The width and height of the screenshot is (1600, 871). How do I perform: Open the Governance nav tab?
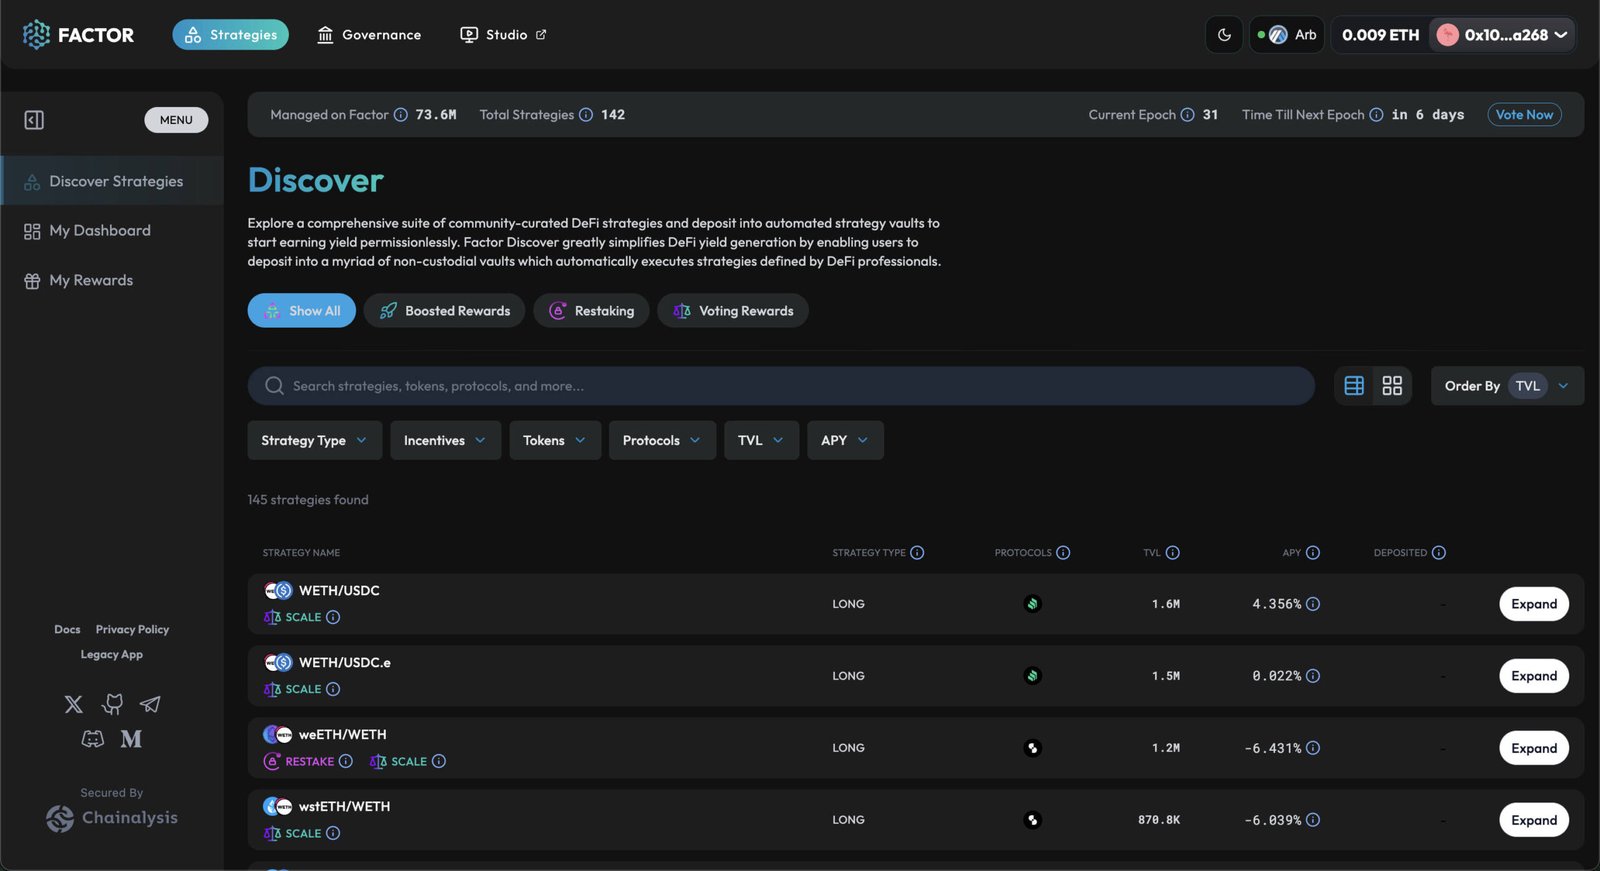(369, 35)
